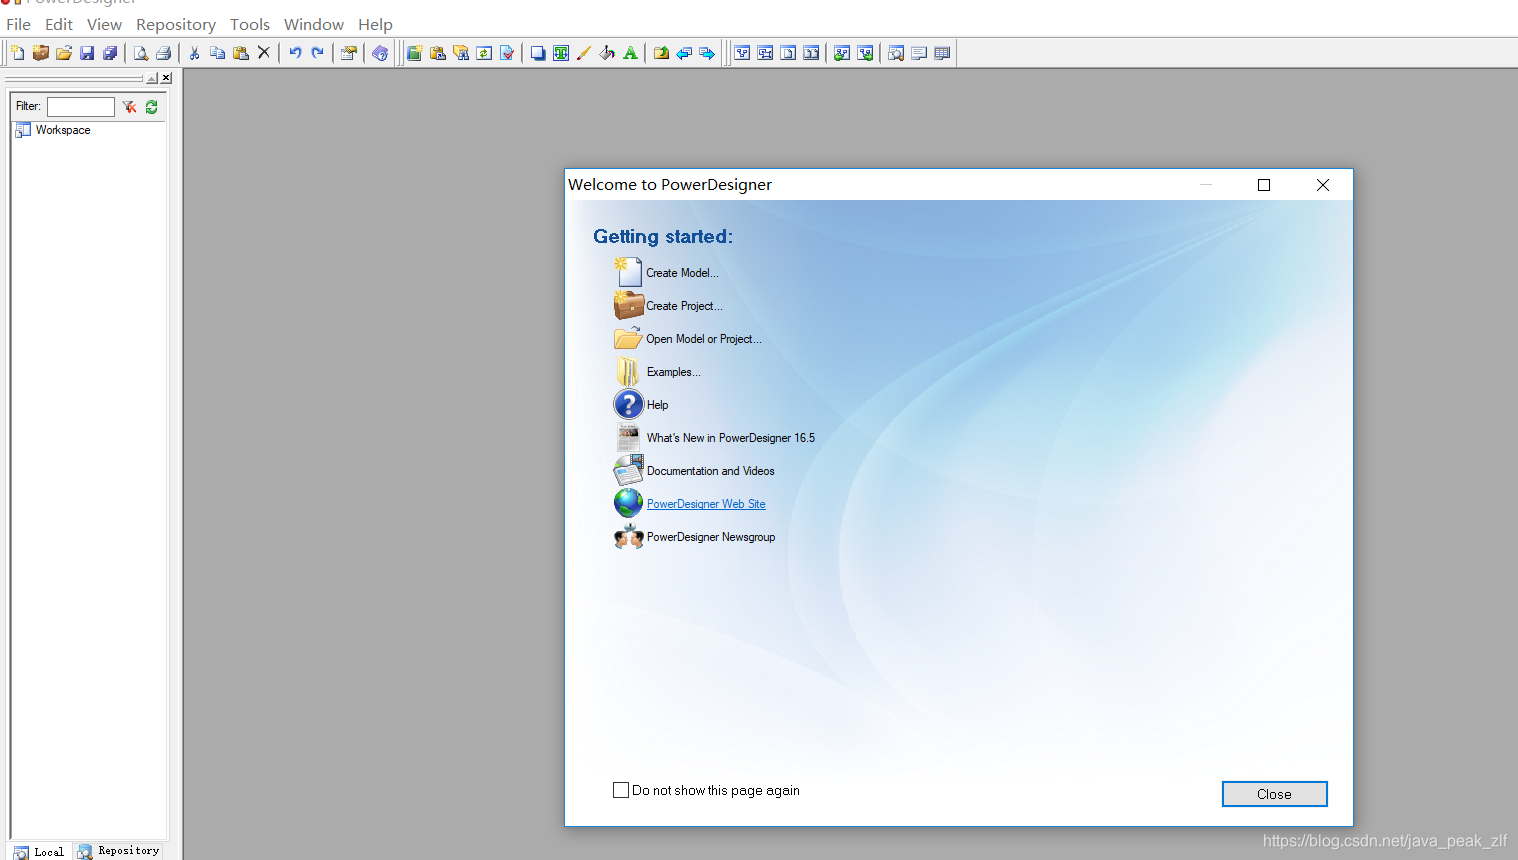Click the purple Help book toolbar icon
Image resolution: width=1518 pixels, height=860 pixels.
click(x=380, y=53)
